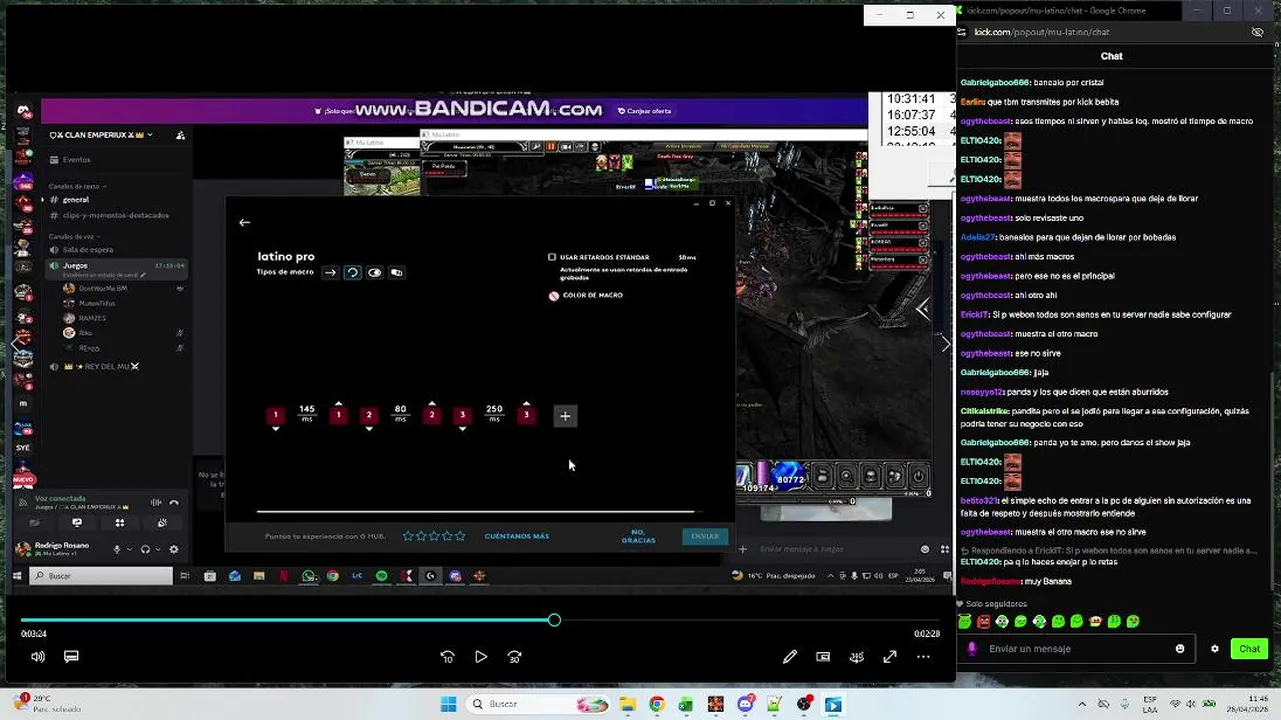Click the seek bar playhead knob
This screenshot has width=1281, height=720.
(554, 620)
